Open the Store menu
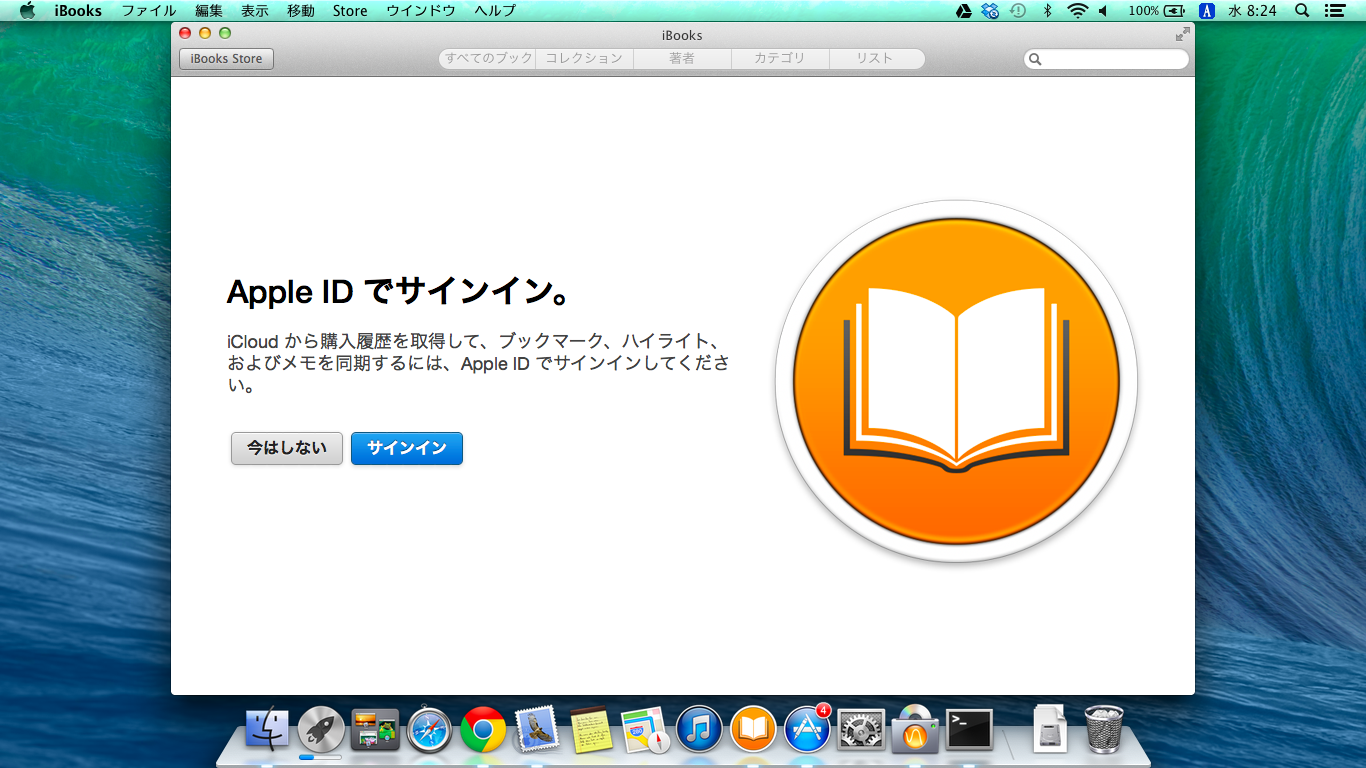Screen dimensions: 1366x768 click(x=350, y=11)
